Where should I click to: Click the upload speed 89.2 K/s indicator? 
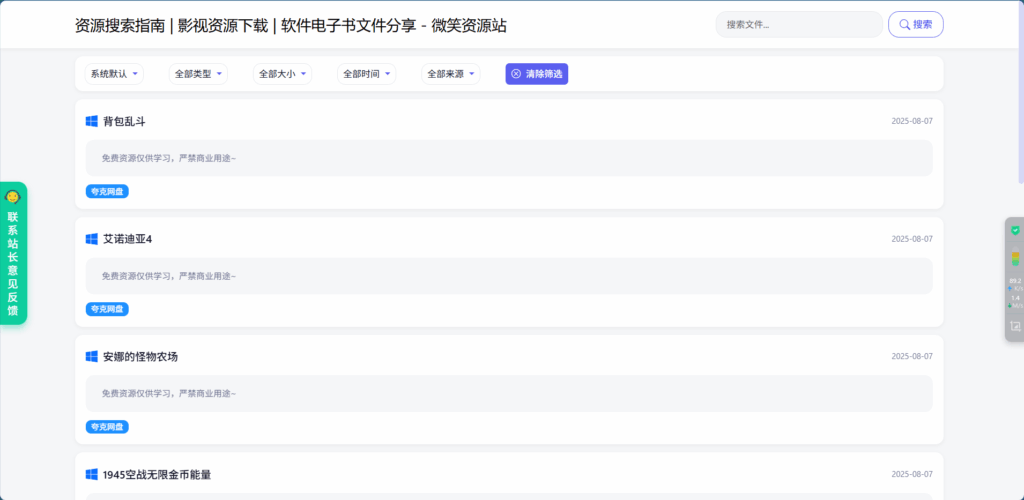pos(1015,284)
